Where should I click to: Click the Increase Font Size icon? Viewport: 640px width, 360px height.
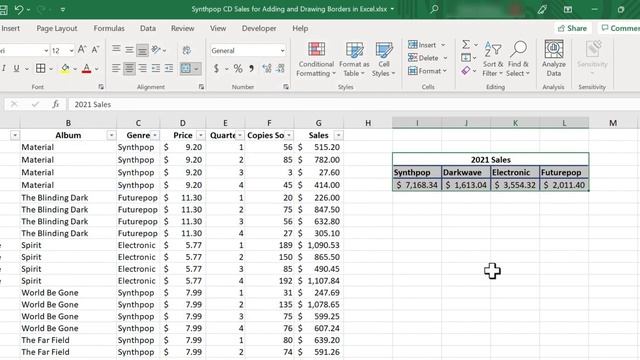click(x=82, y=50)
